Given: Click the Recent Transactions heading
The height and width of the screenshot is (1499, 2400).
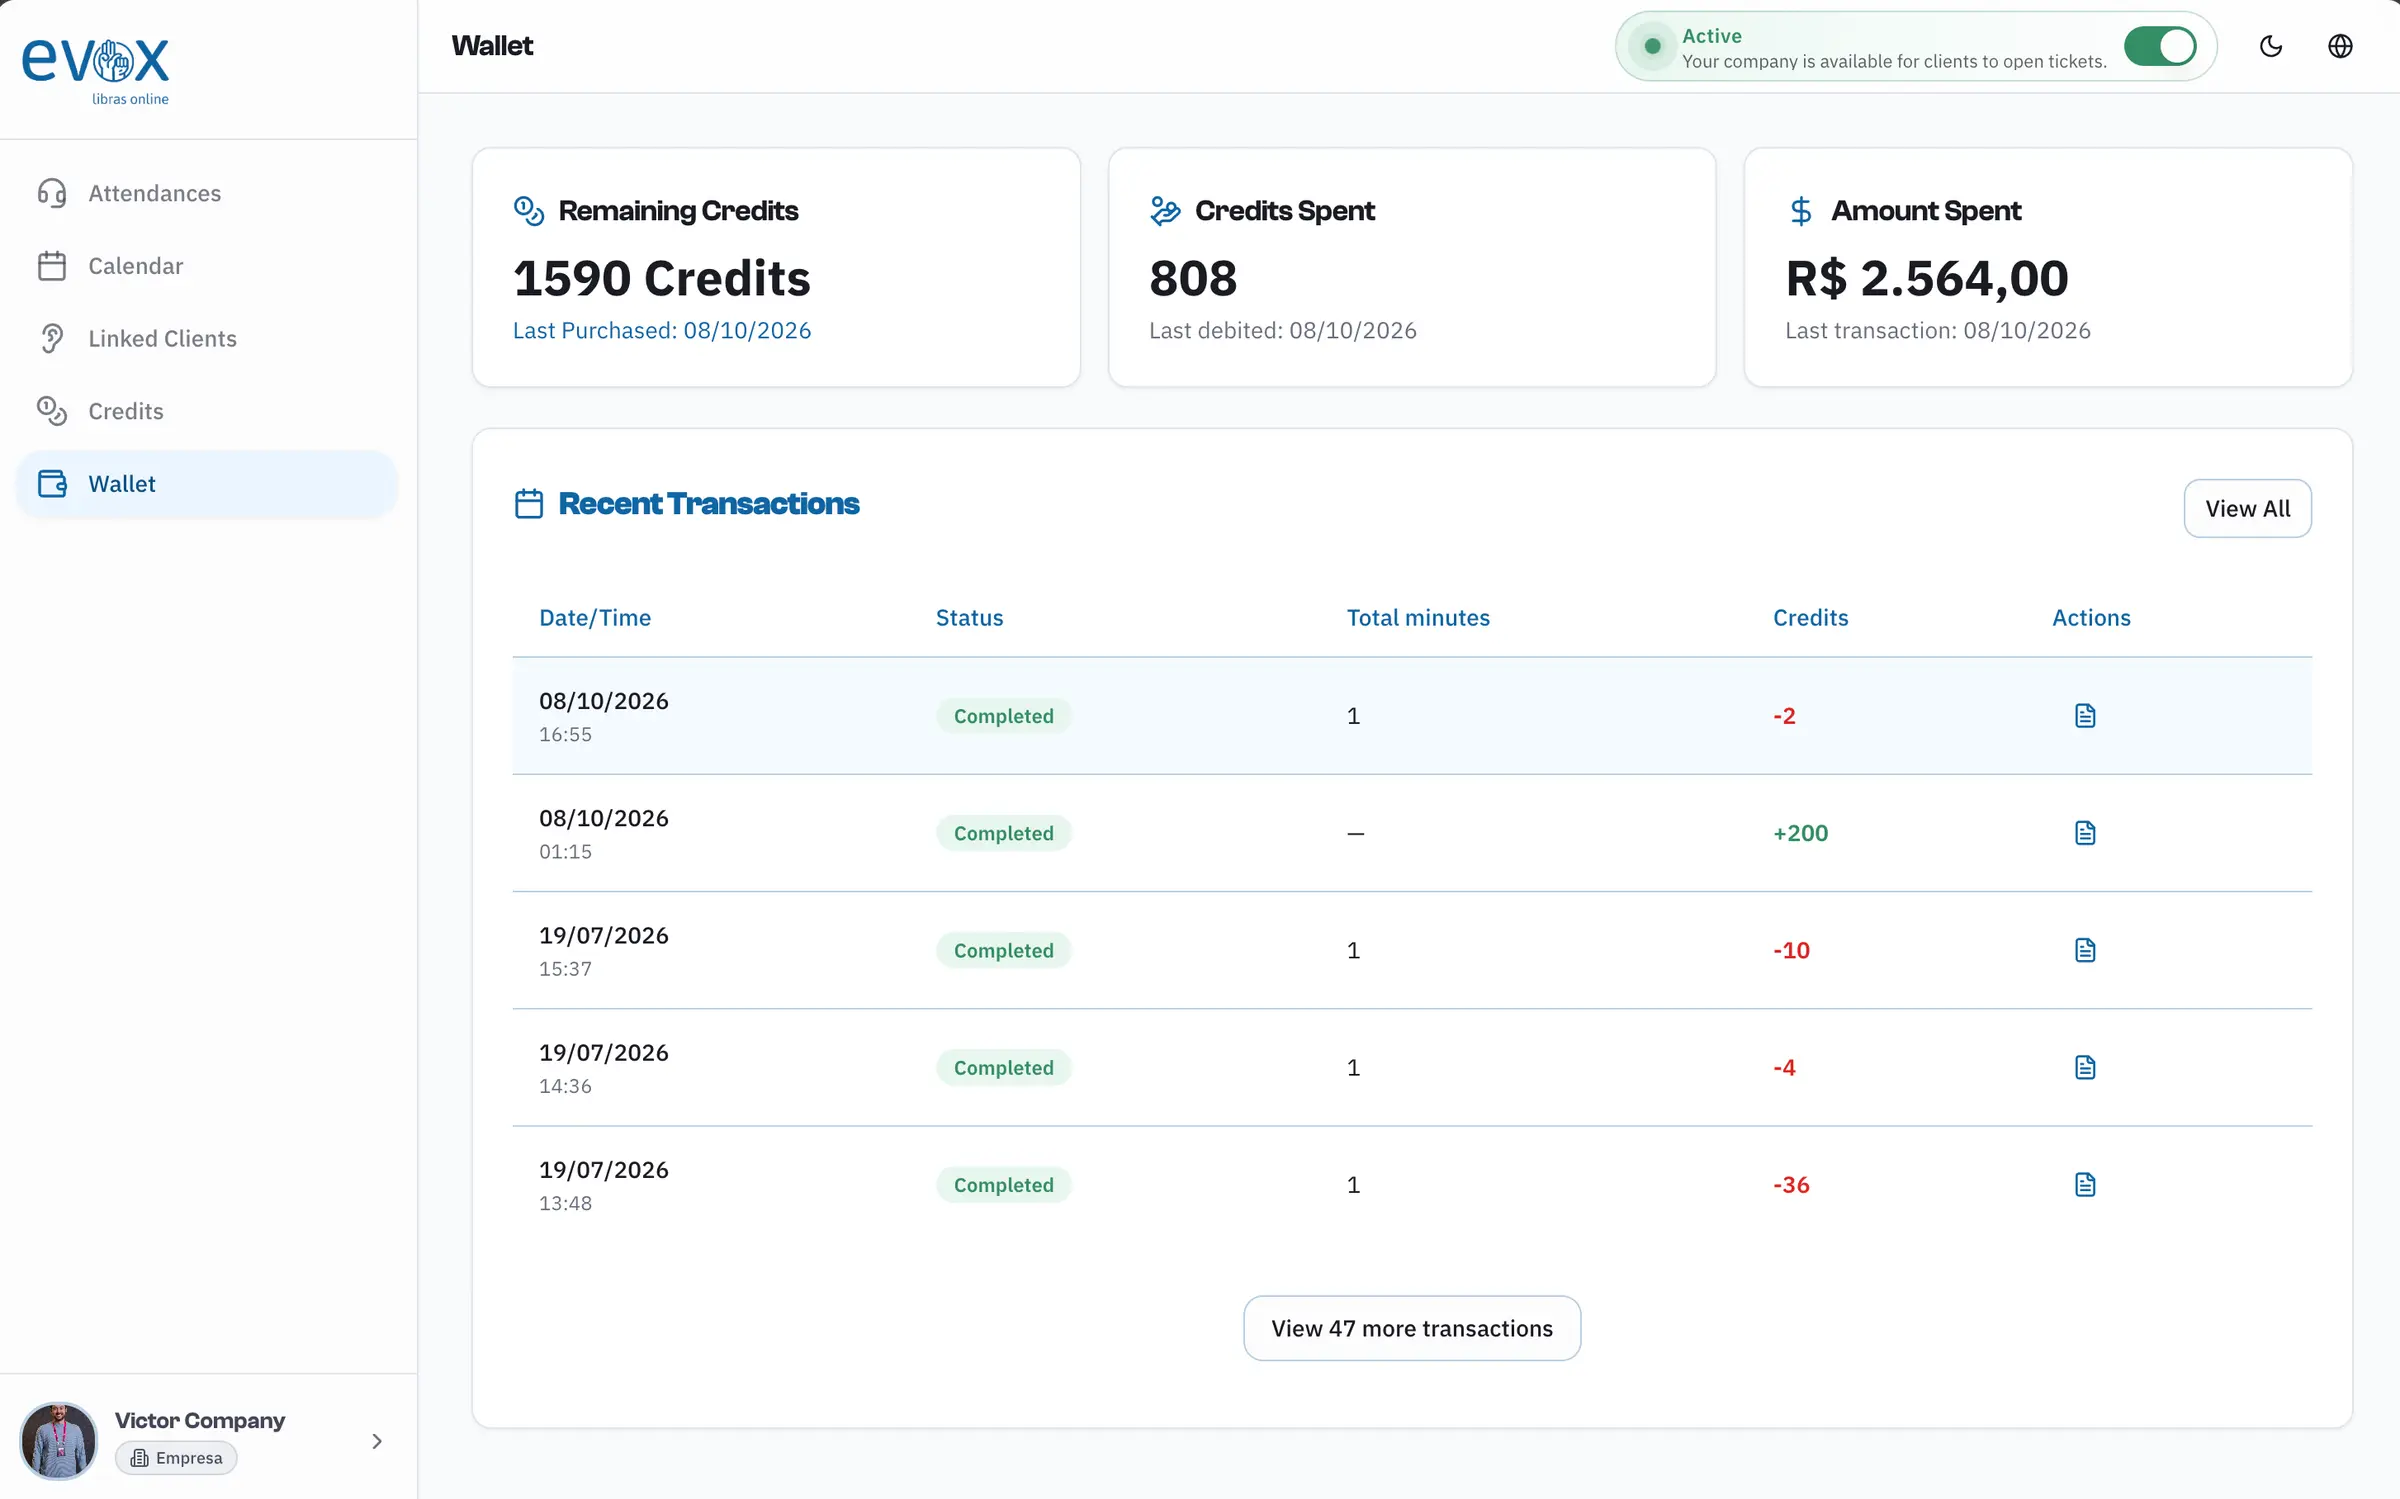Looking at the screenshot, I should pyautogui.click(x=708, y=504).
